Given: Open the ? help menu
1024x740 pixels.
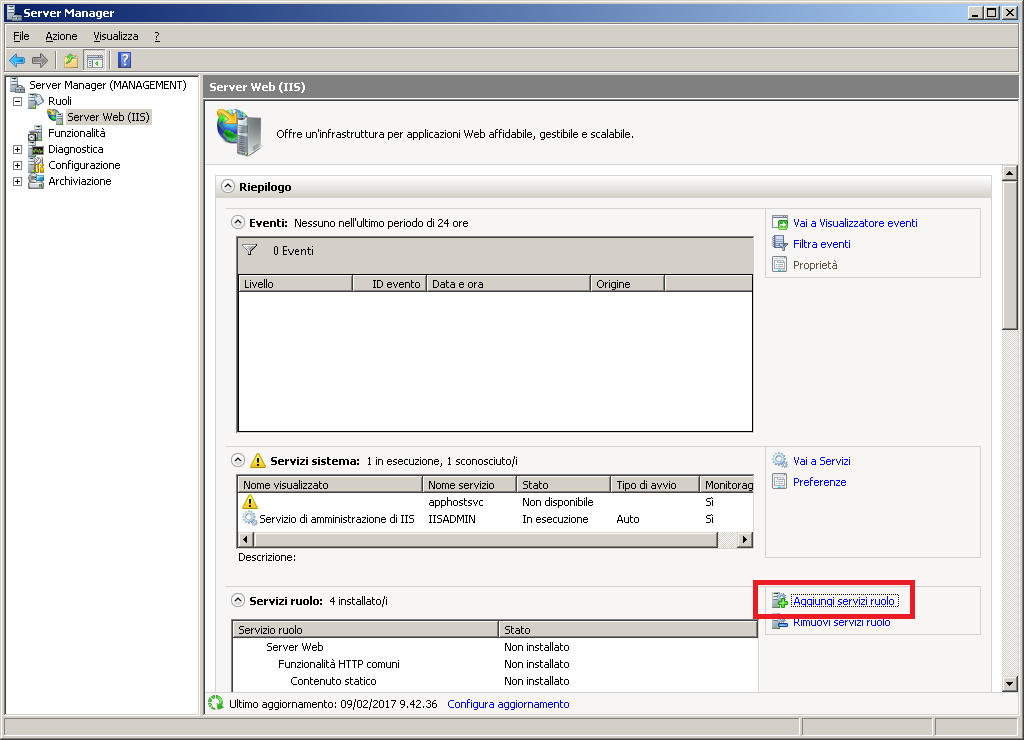Looking at the screenshot, I should 157,37.
